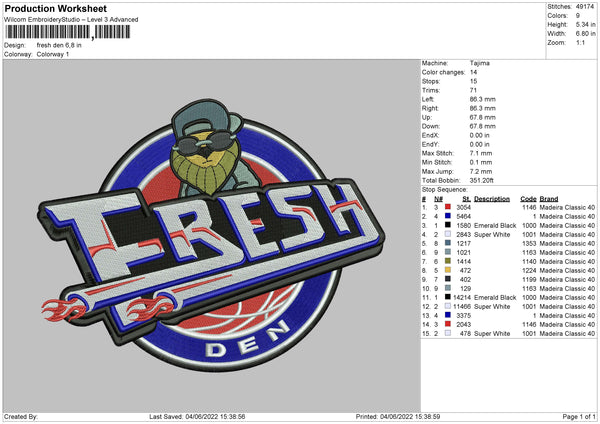This screenshot has height=424, width=600.
Task: Select the white swatch in stop row 12
Action: click(x=447, y=306)
